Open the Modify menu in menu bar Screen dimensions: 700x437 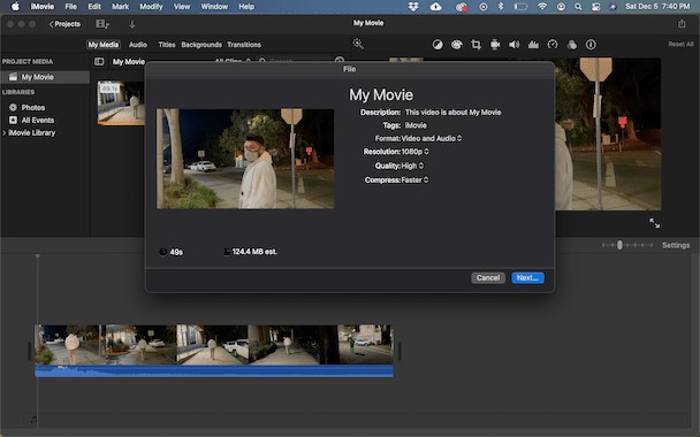pos(151,6)
